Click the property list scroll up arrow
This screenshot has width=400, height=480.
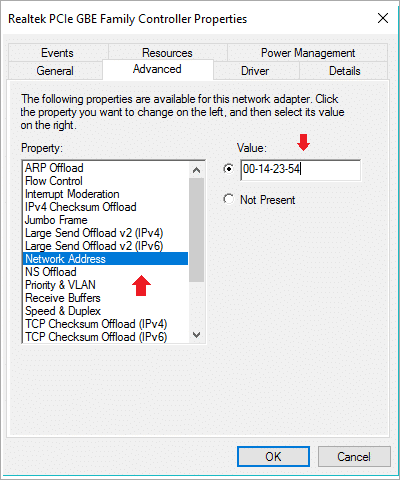tap(197, 170)
